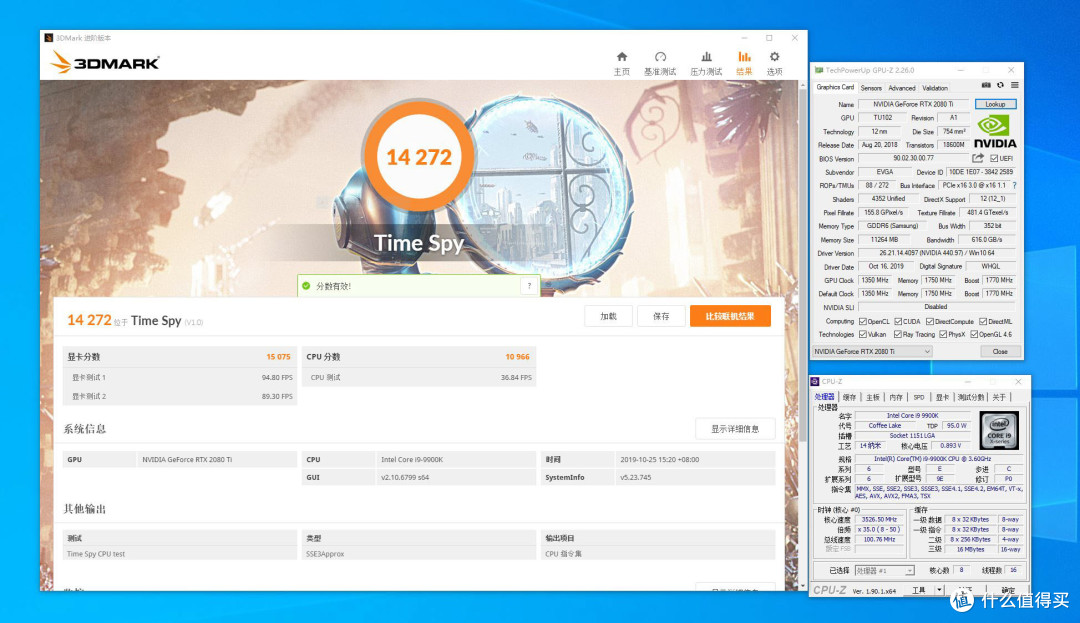Image resolution: width=1080 pixels, height=623 pixels.
Task: Open the stress test (压力测试) icon
Action: coord(706,56)
